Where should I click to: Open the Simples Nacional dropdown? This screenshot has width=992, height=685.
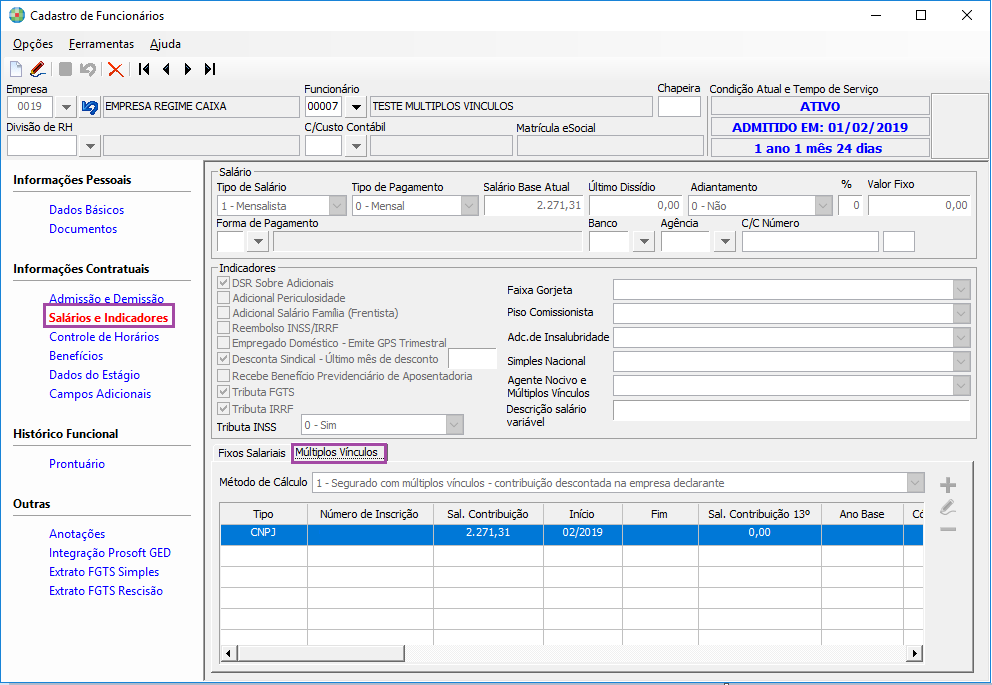961,361
